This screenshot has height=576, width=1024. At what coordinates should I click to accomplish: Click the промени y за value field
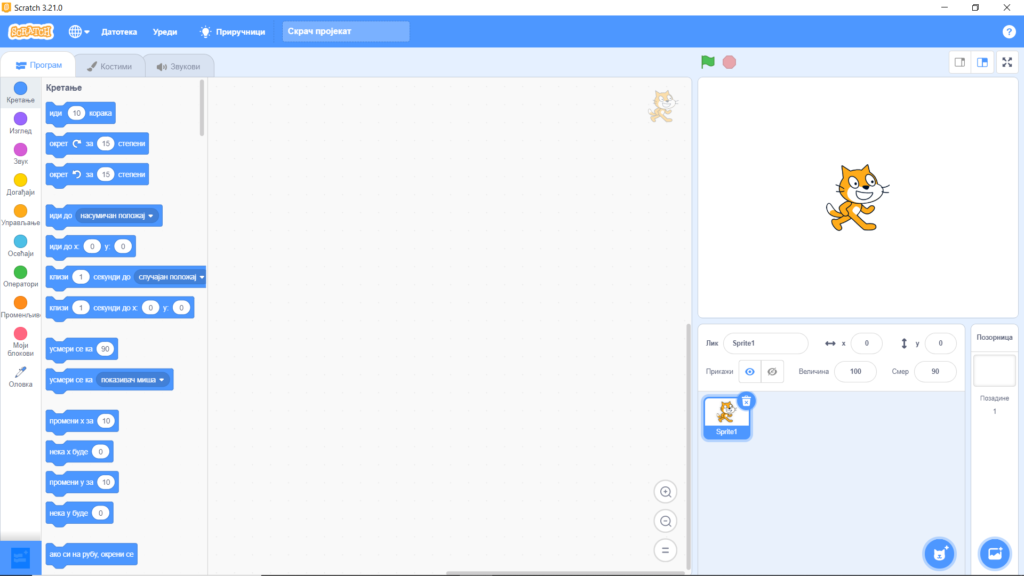[x=106, y=482]
